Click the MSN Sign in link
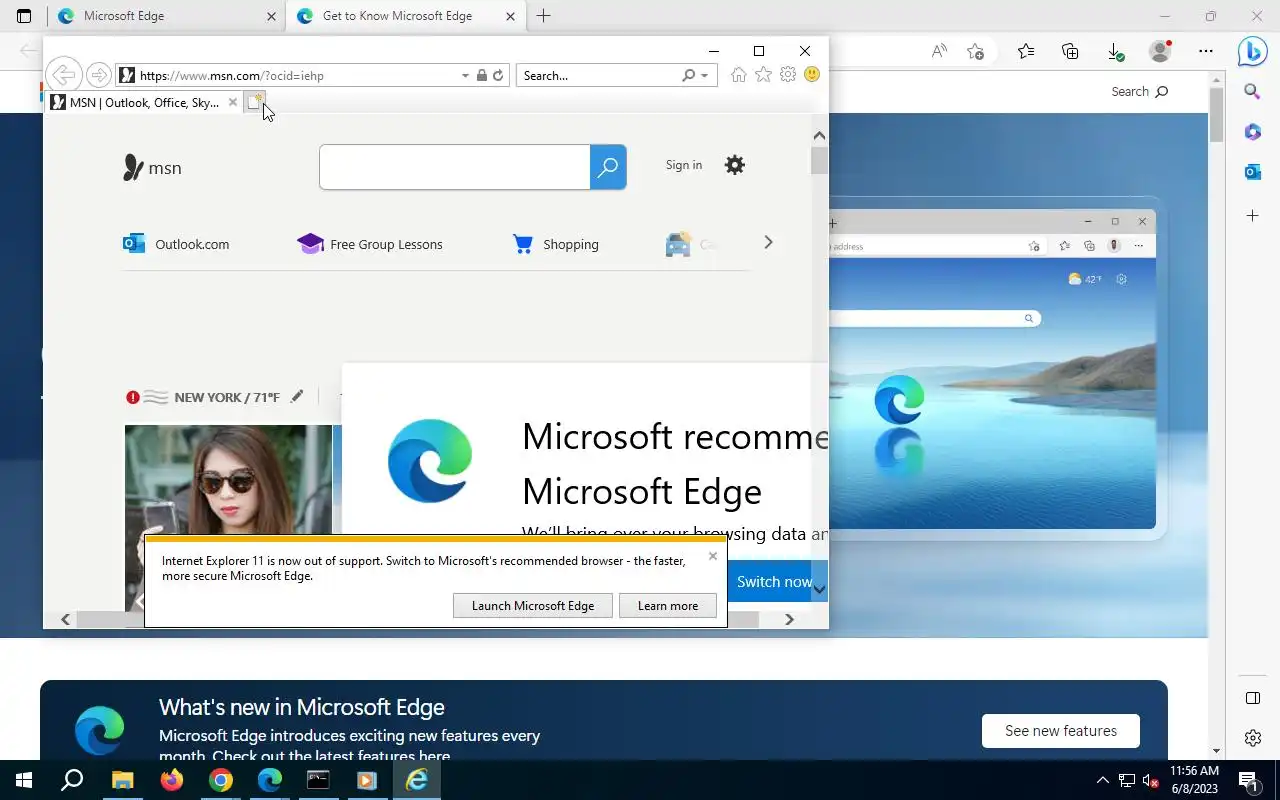Viewport: 1280px width, 800px height. point(684,165)
